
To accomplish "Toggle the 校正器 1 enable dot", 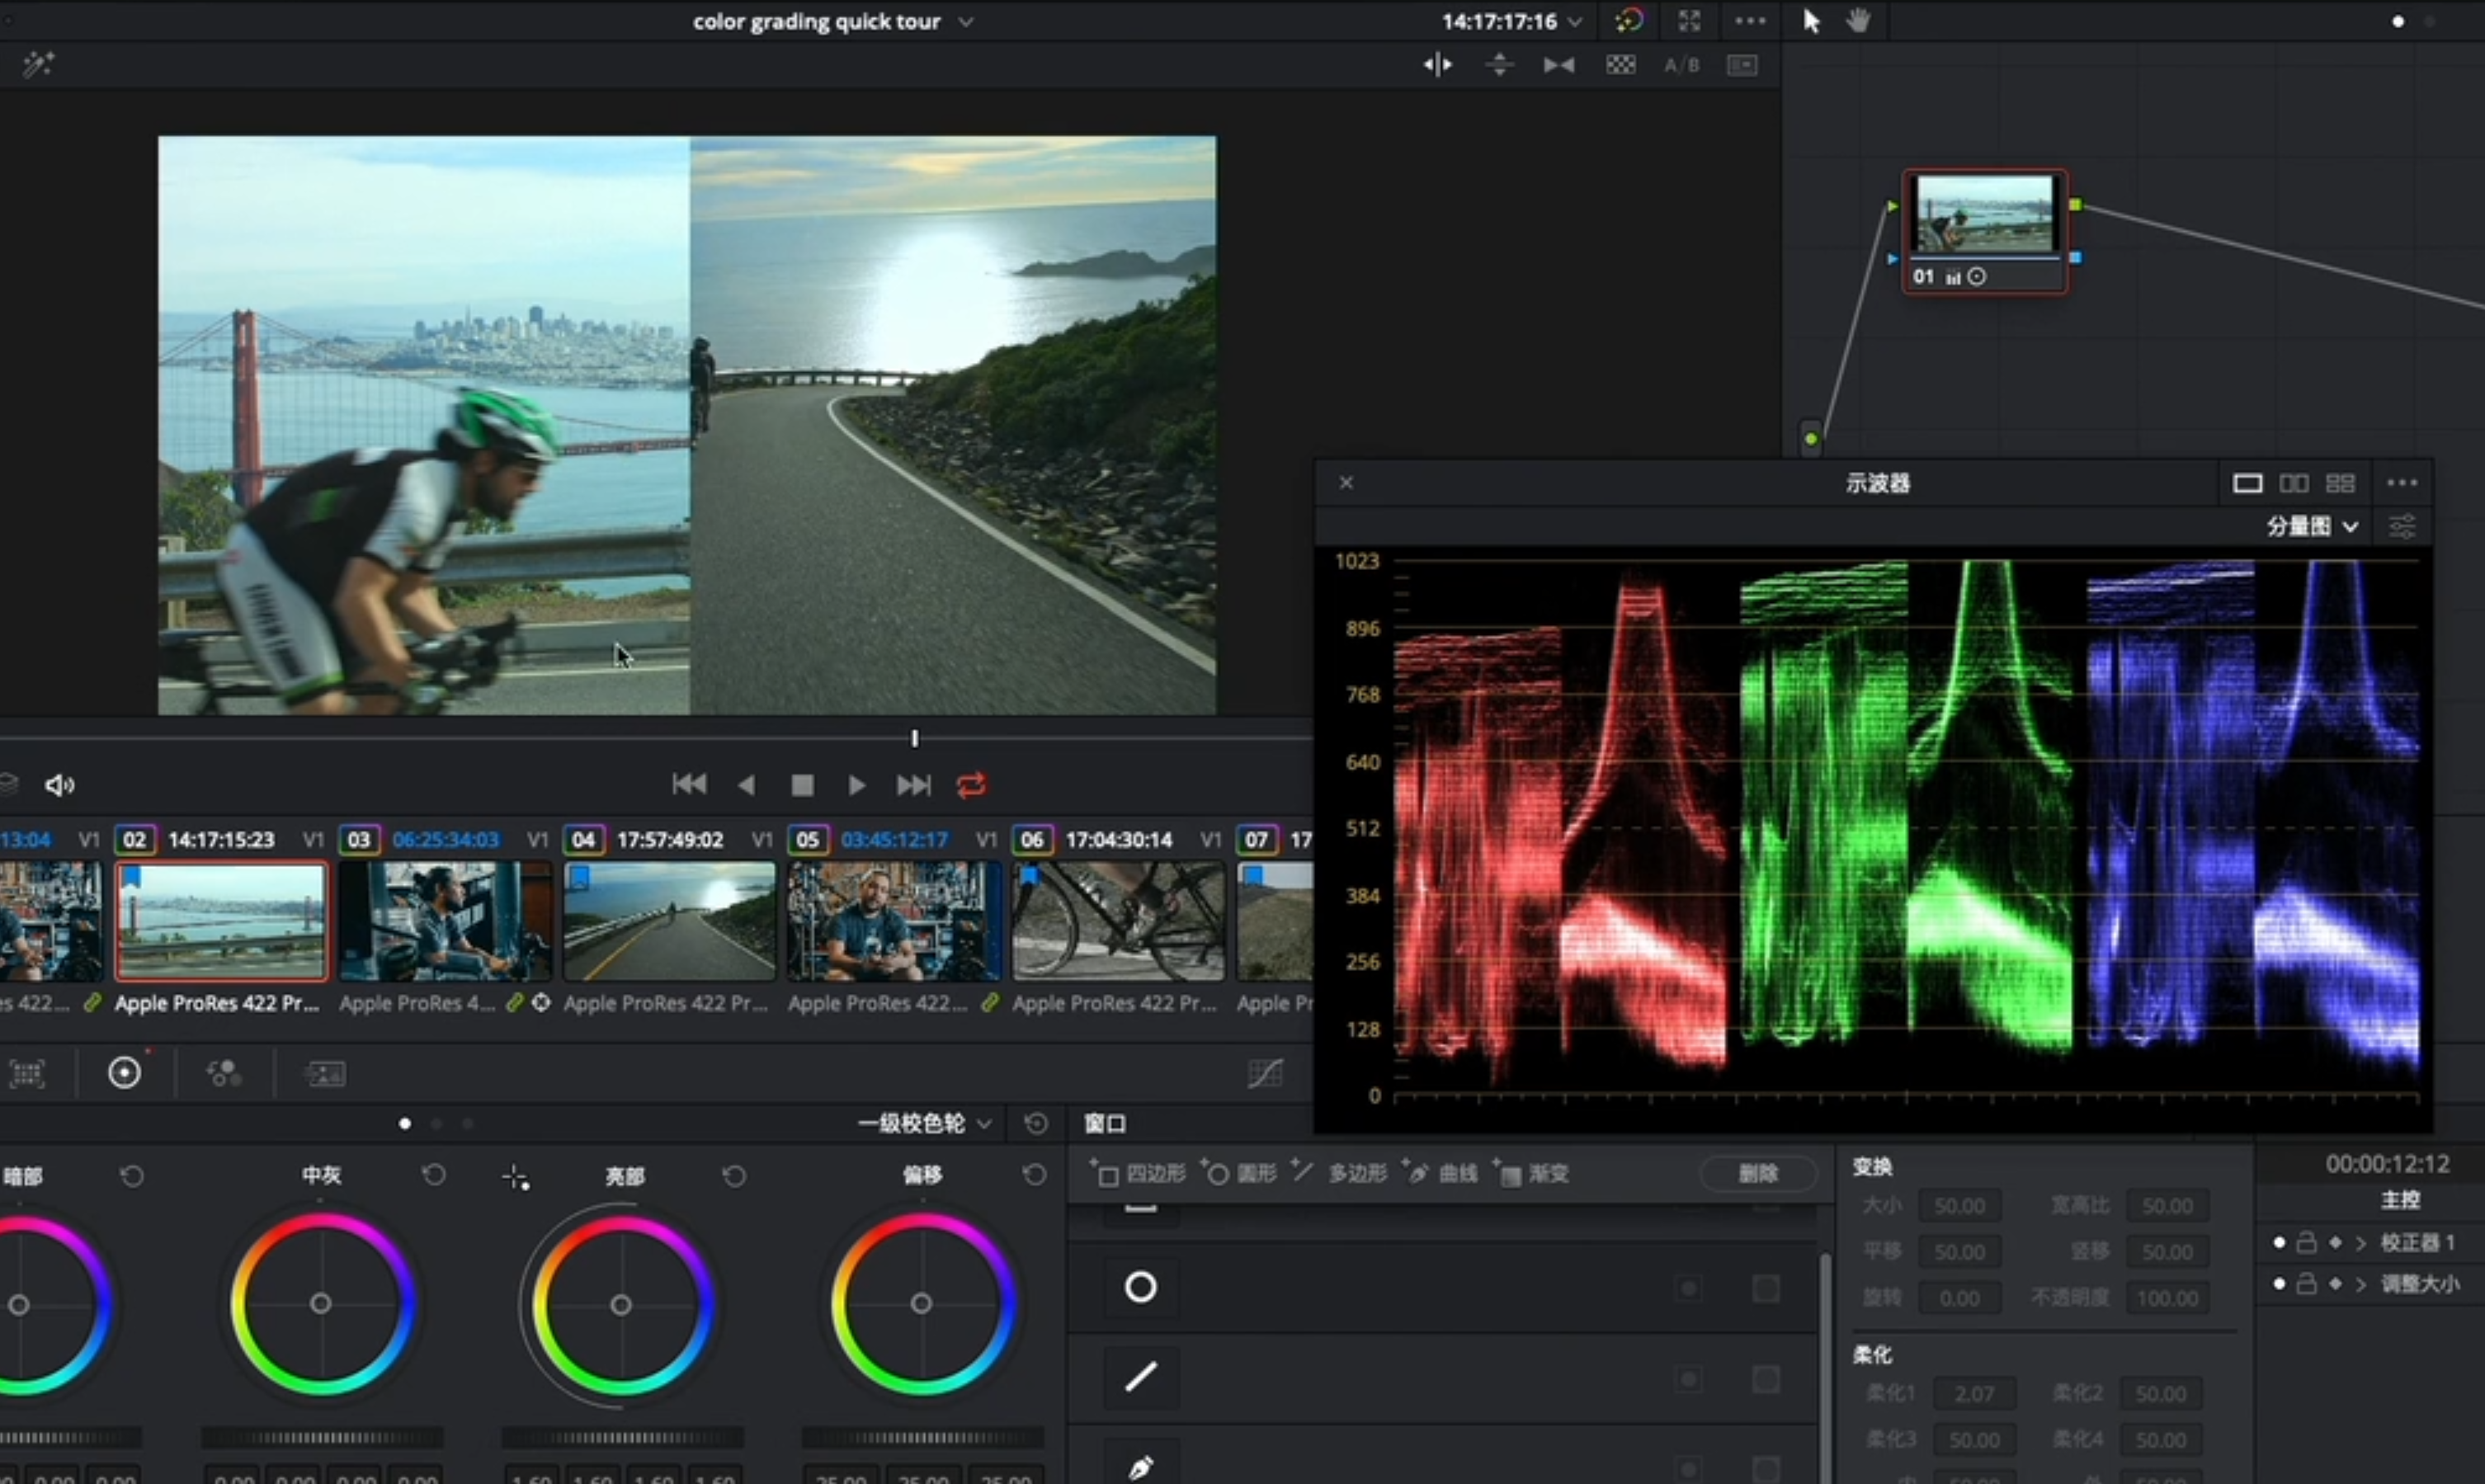I will (2279, 1242).
